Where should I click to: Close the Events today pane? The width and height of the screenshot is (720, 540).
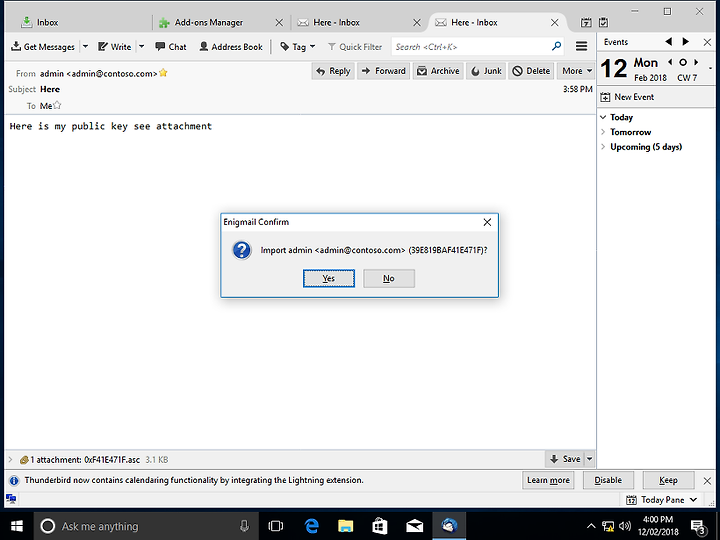tap(707, 42)
